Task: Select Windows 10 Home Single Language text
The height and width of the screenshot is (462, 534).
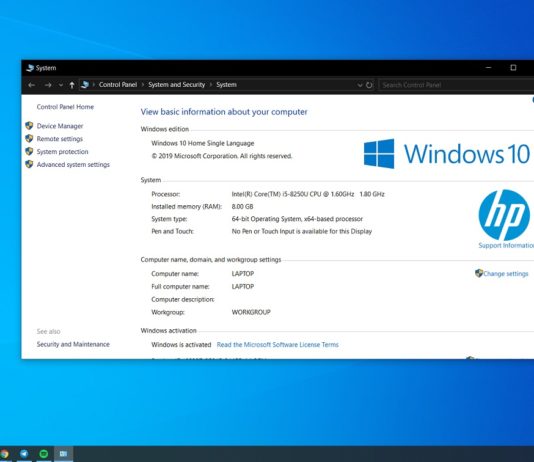Action: point(203,143)
